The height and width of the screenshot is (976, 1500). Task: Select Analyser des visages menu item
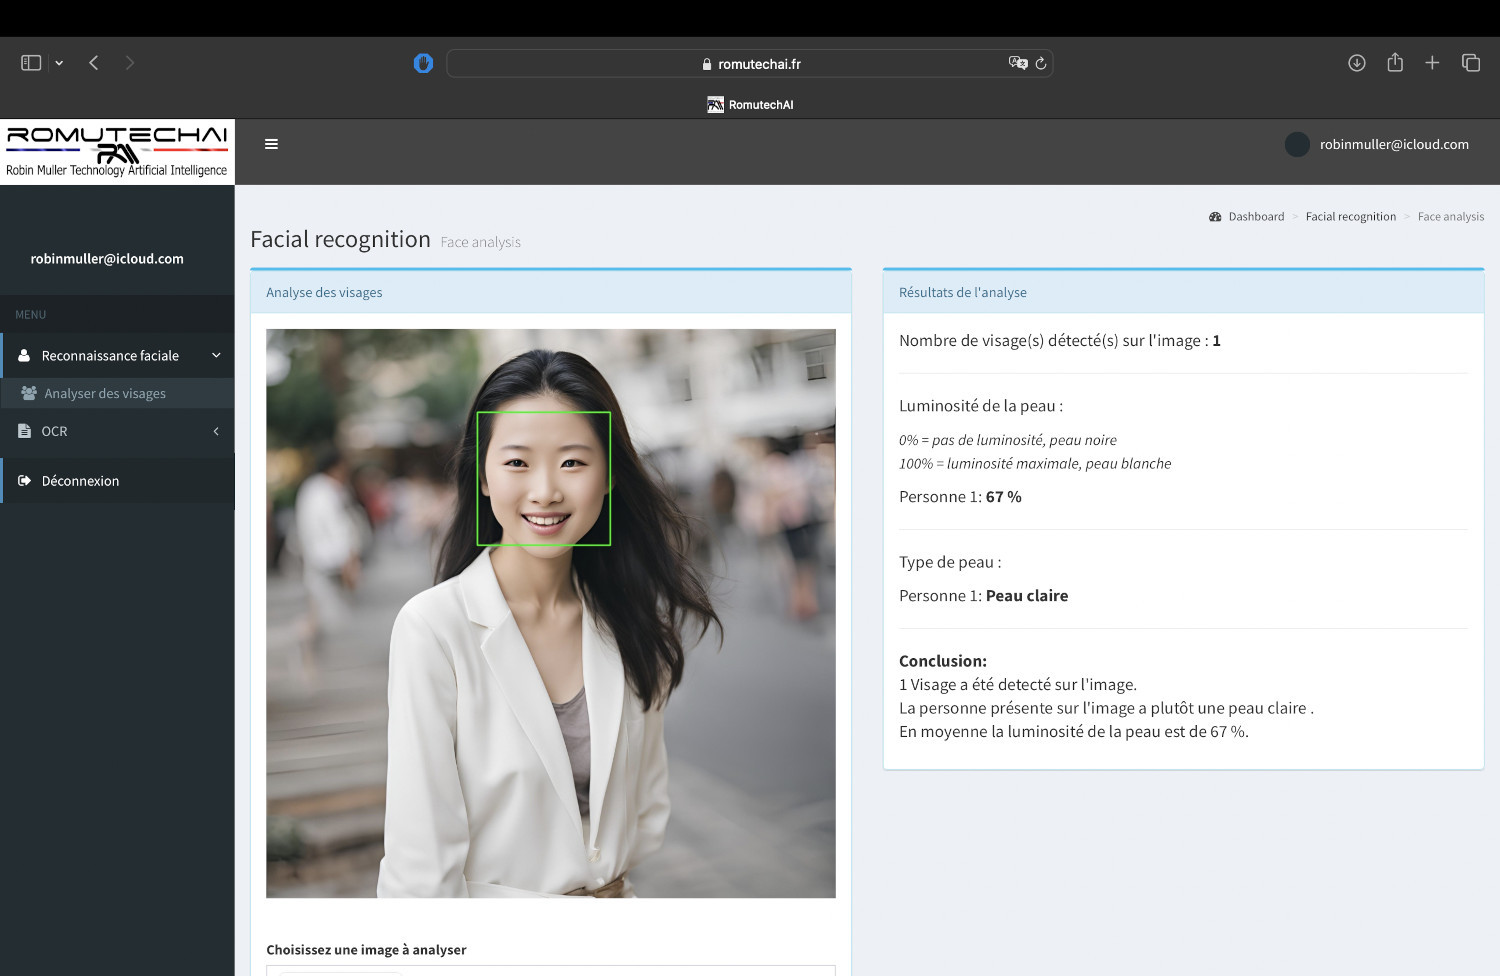(105, 394)
